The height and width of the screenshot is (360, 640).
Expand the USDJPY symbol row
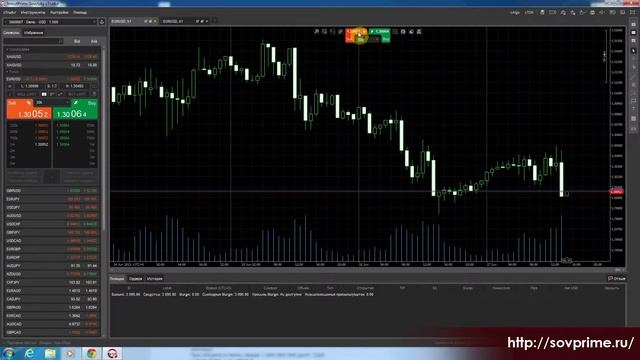tap(52, 207)
